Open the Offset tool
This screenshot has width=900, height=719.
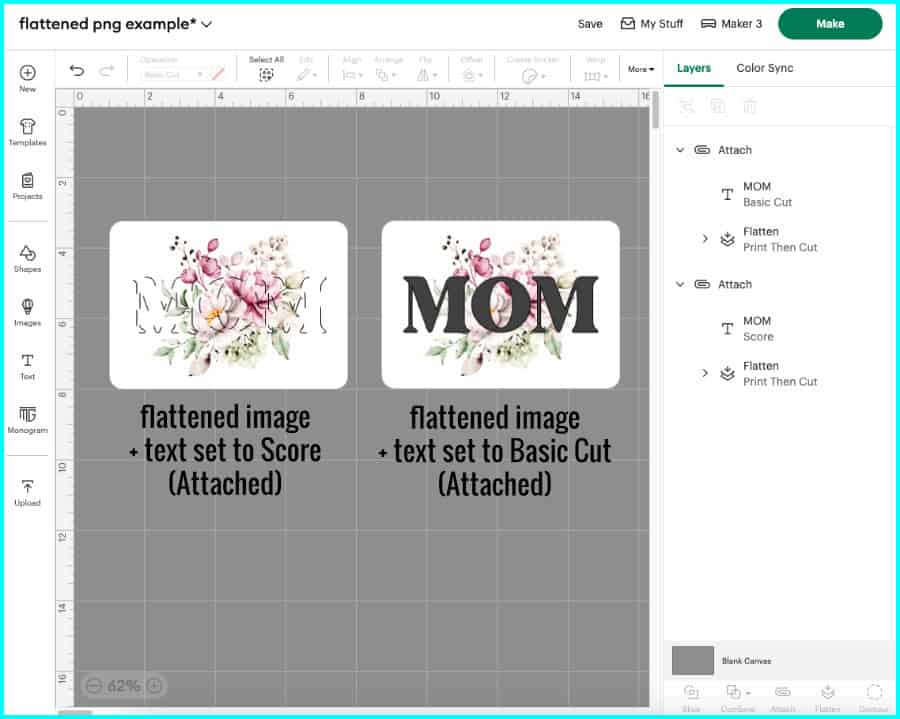[472, 68]
